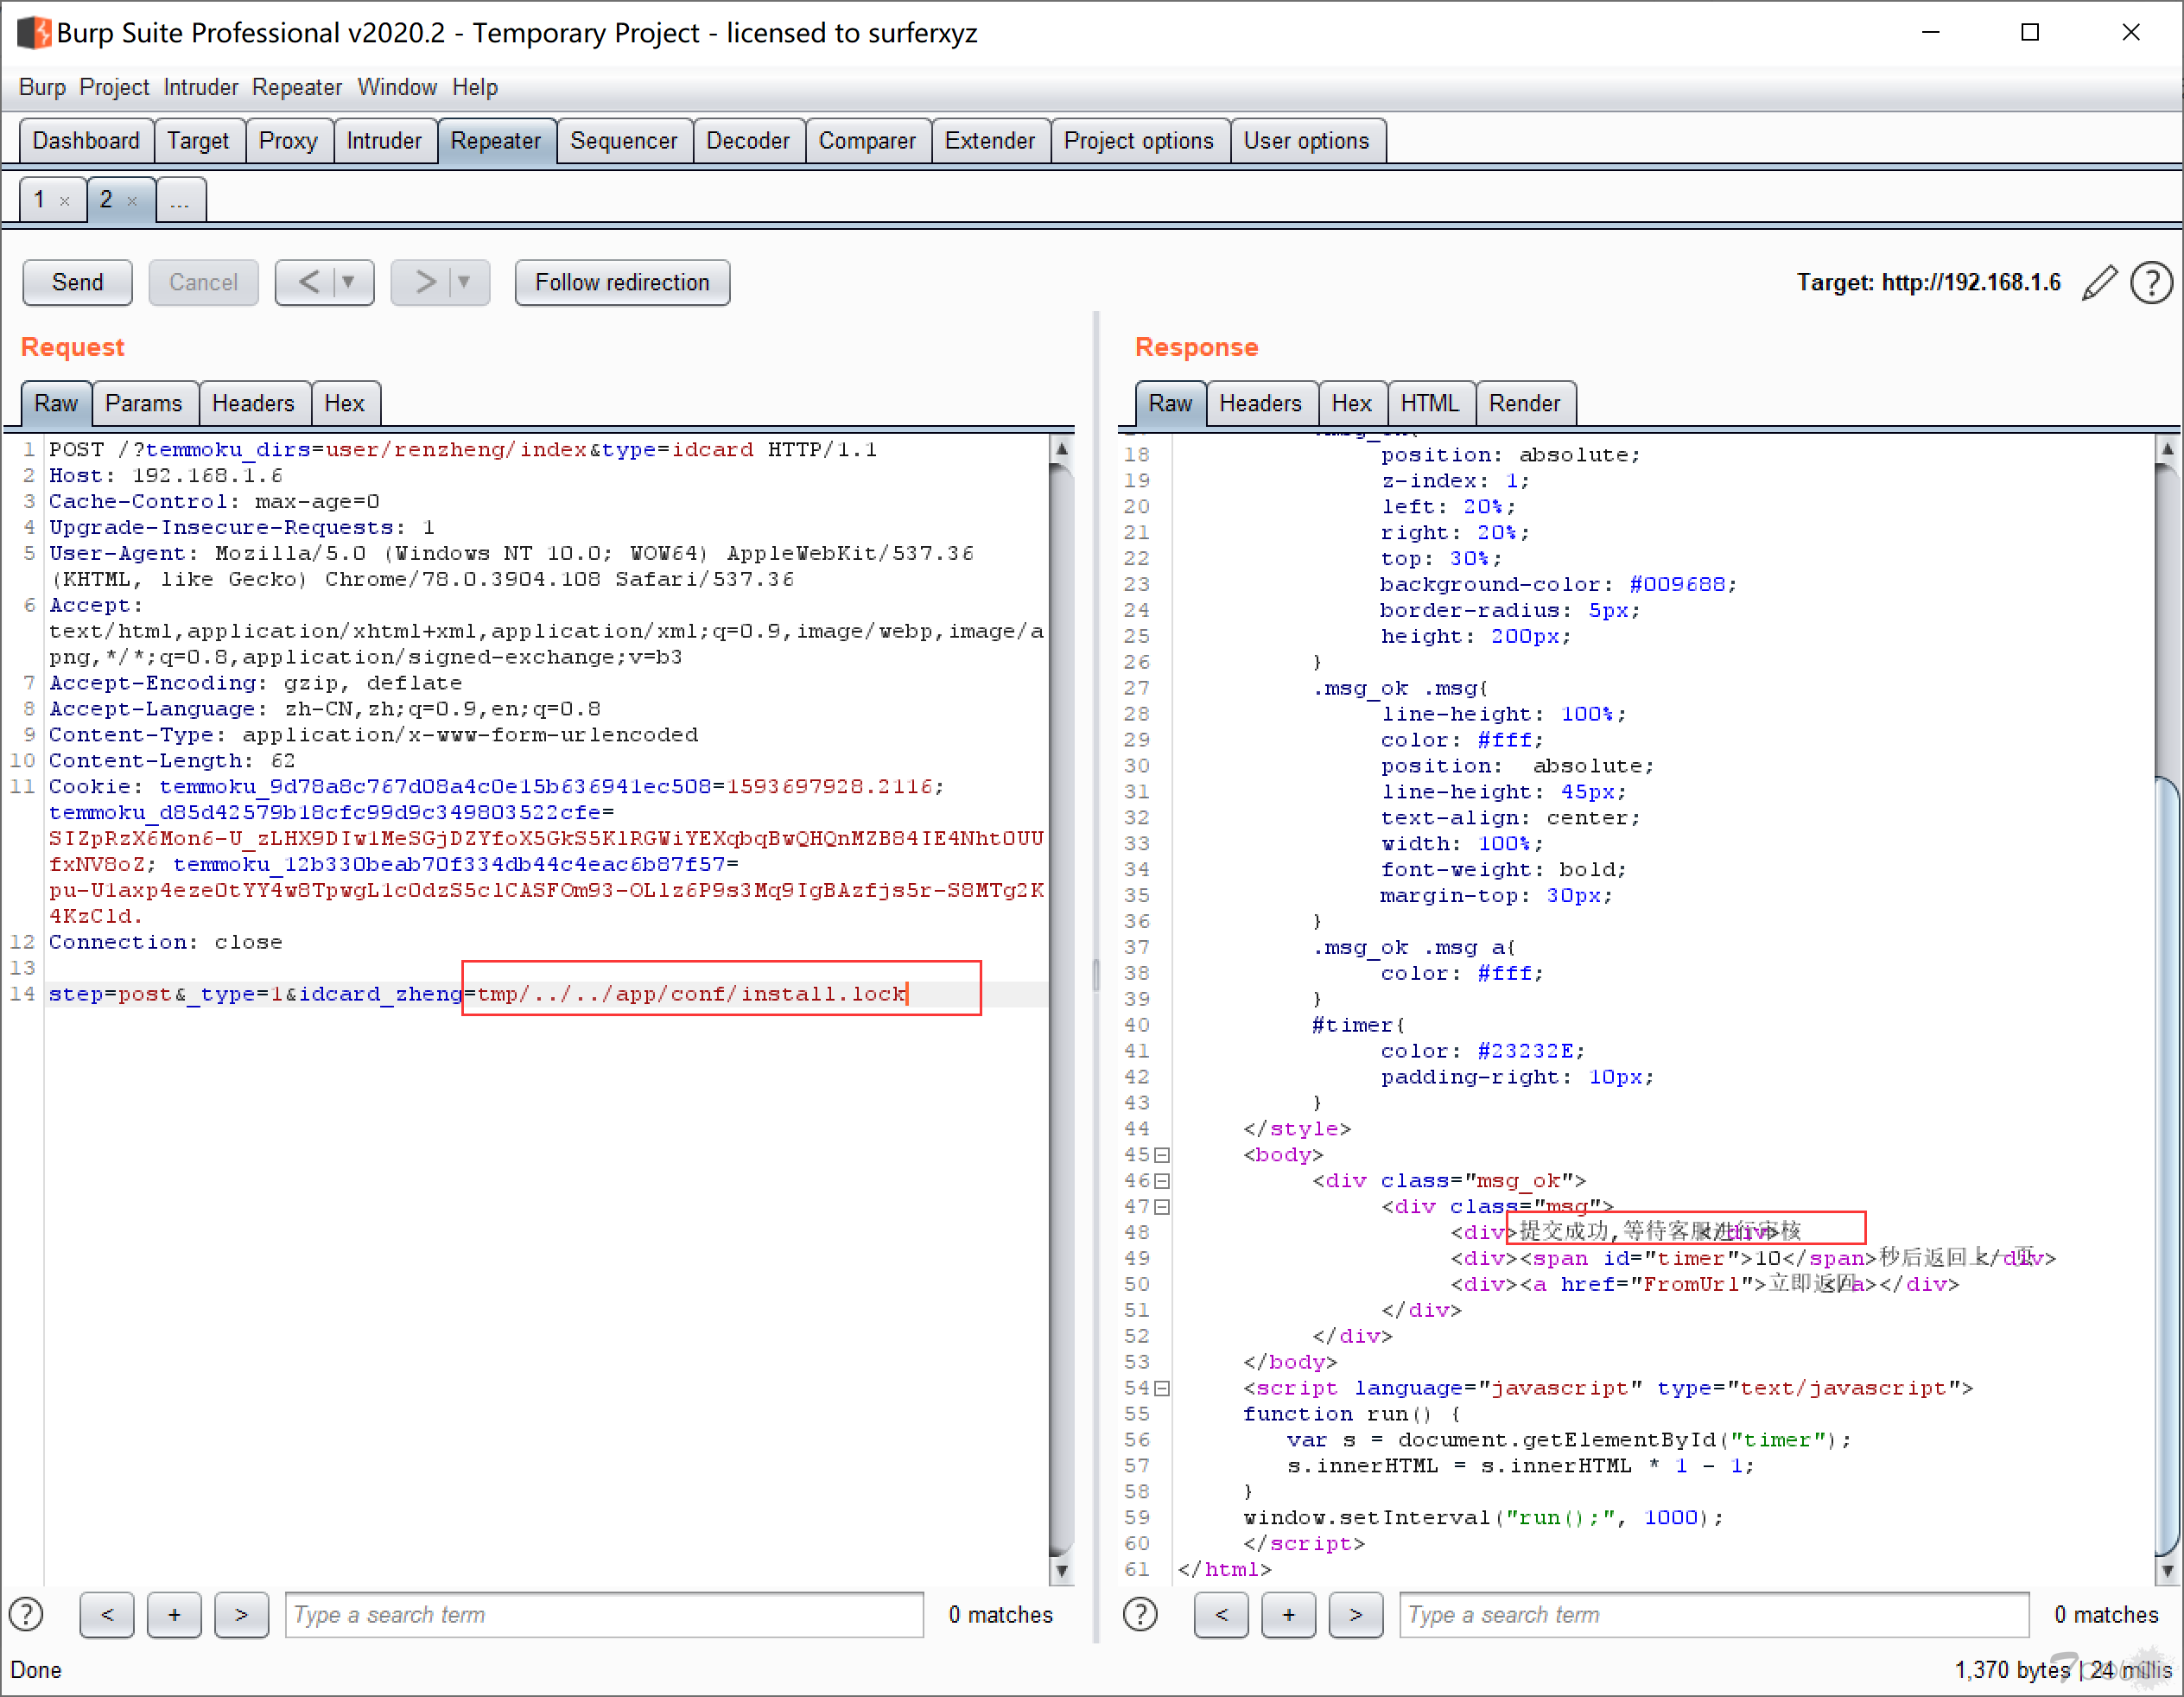2184x1697 pixels.
Task: Click request scrollbar down arrow
Action: (x=1062, y=1572)
